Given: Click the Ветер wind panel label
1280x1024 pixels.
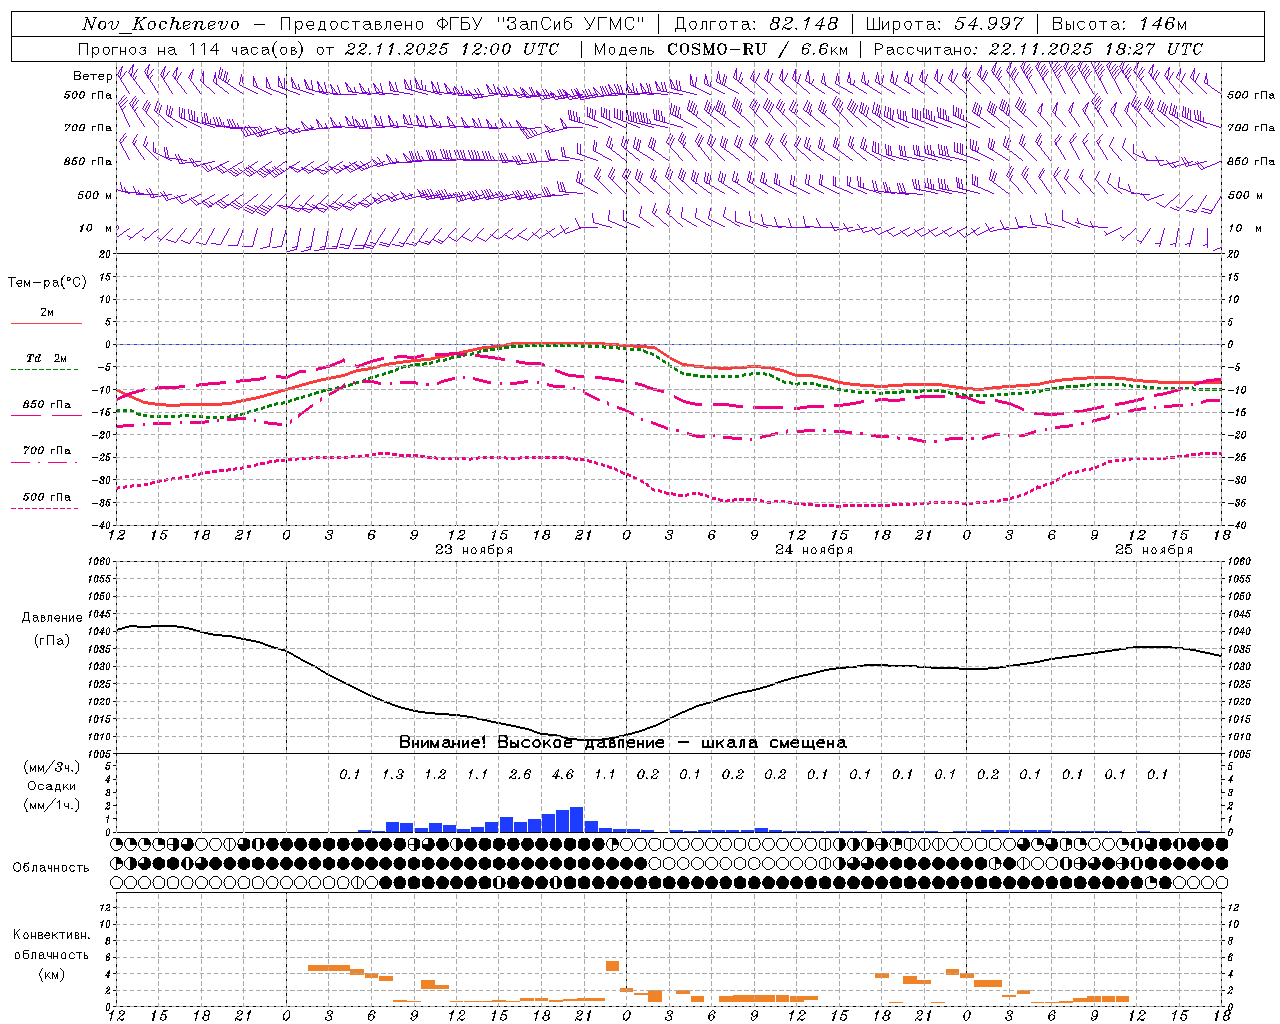Looking at the screenshot, I should (x=92, y=76).
